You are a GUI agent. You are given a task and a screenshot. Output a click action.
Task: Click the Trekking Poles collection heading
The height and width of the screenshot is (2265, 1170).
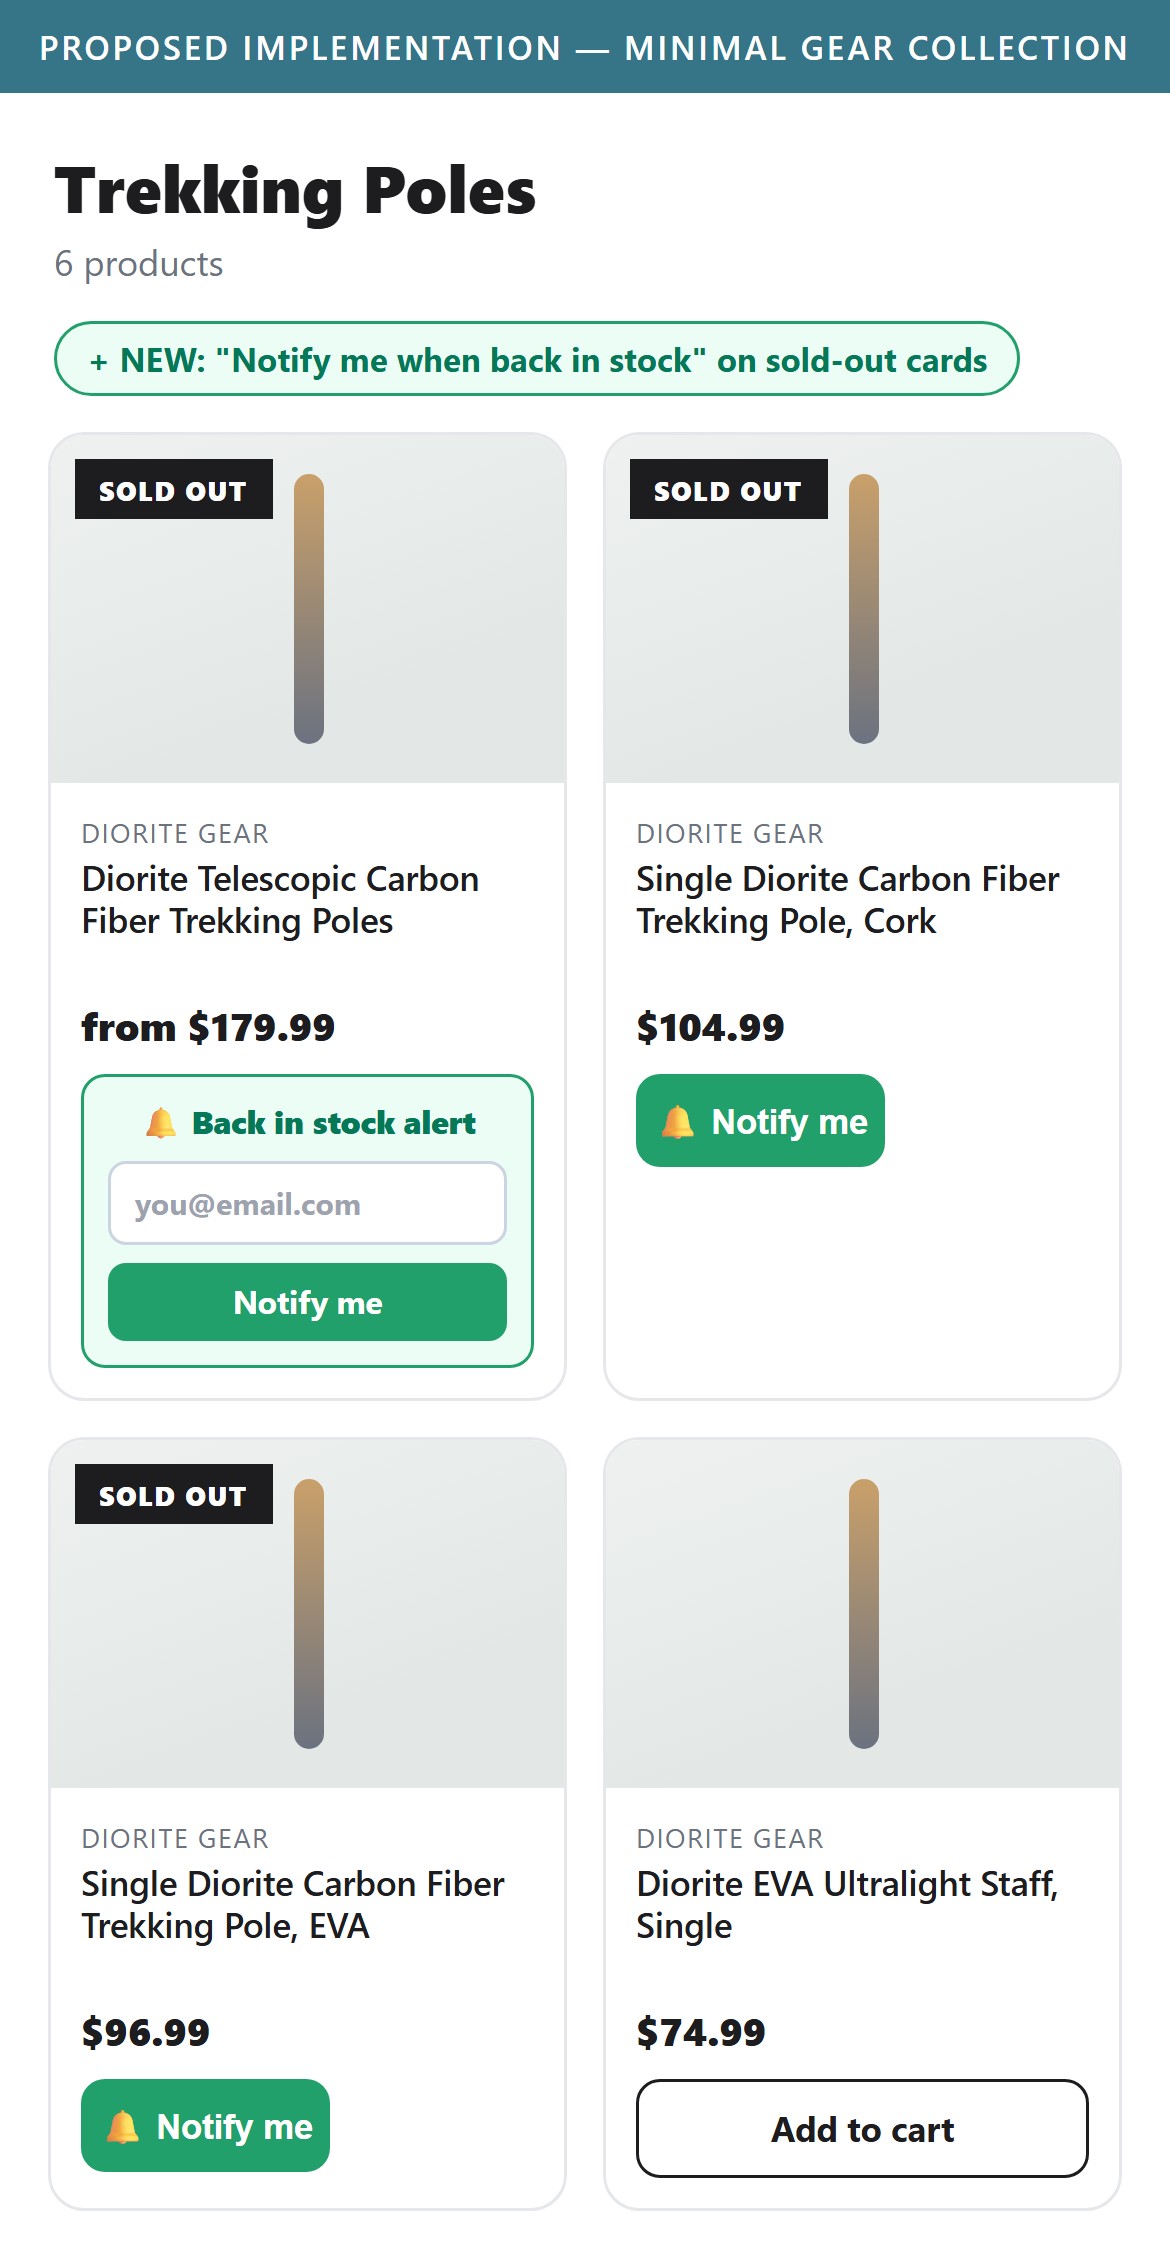pyautogui.click(x=295, y=190)
